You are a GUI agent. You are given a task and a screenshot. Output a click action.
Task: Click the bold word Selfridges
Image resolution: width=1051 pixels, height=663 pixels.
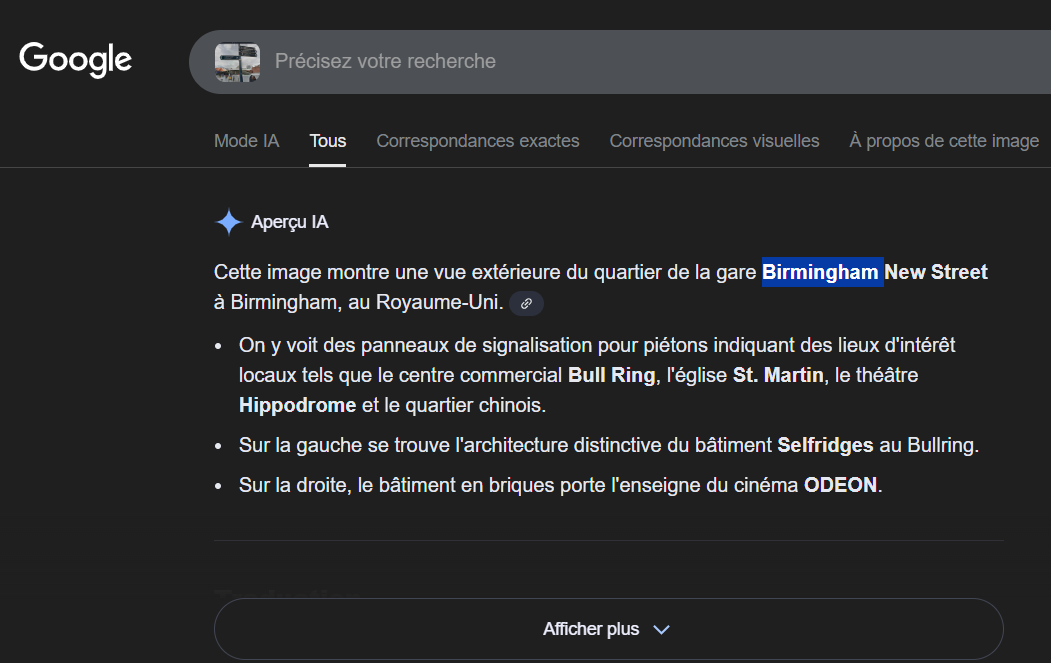(x=825, y=445)
